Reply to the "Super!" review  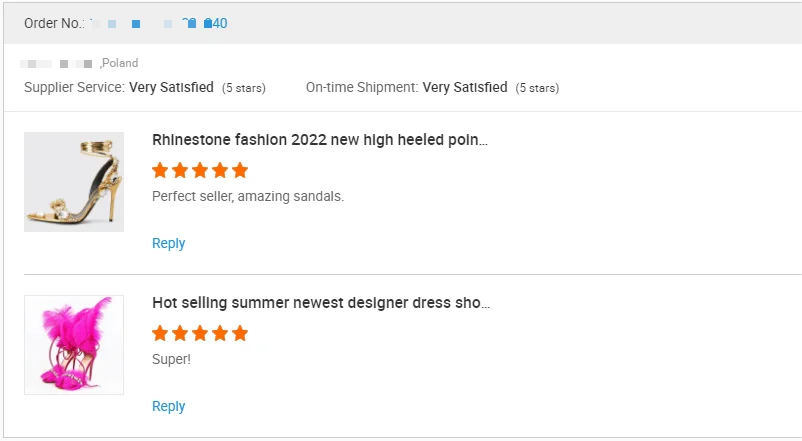pos(168,406)
